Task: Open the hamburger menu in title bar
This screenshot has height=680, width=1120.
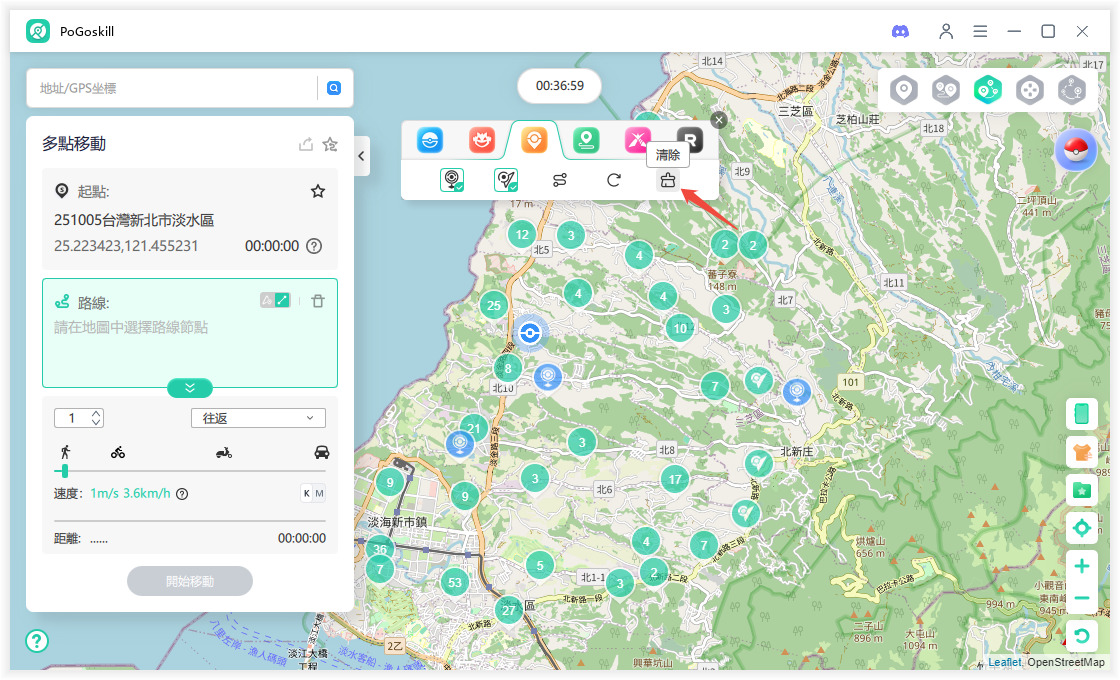Action: 980,31
